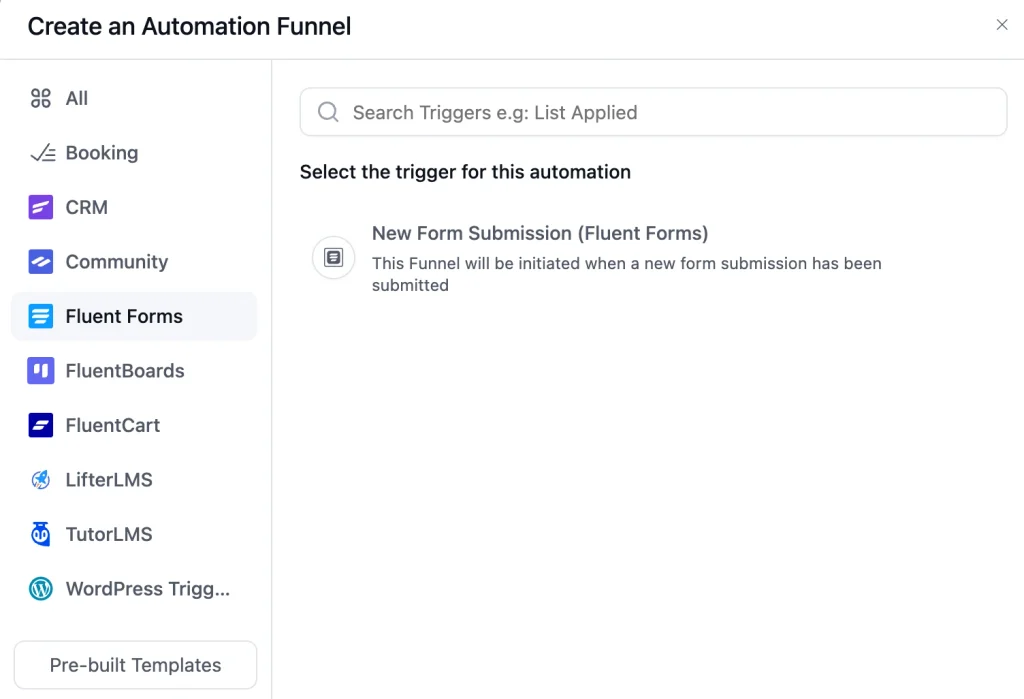Click the form submission trigger icon
Image resolution: width=1024 pixels, height=699 pixels.
pyautogui.click(x=333, y=257)
